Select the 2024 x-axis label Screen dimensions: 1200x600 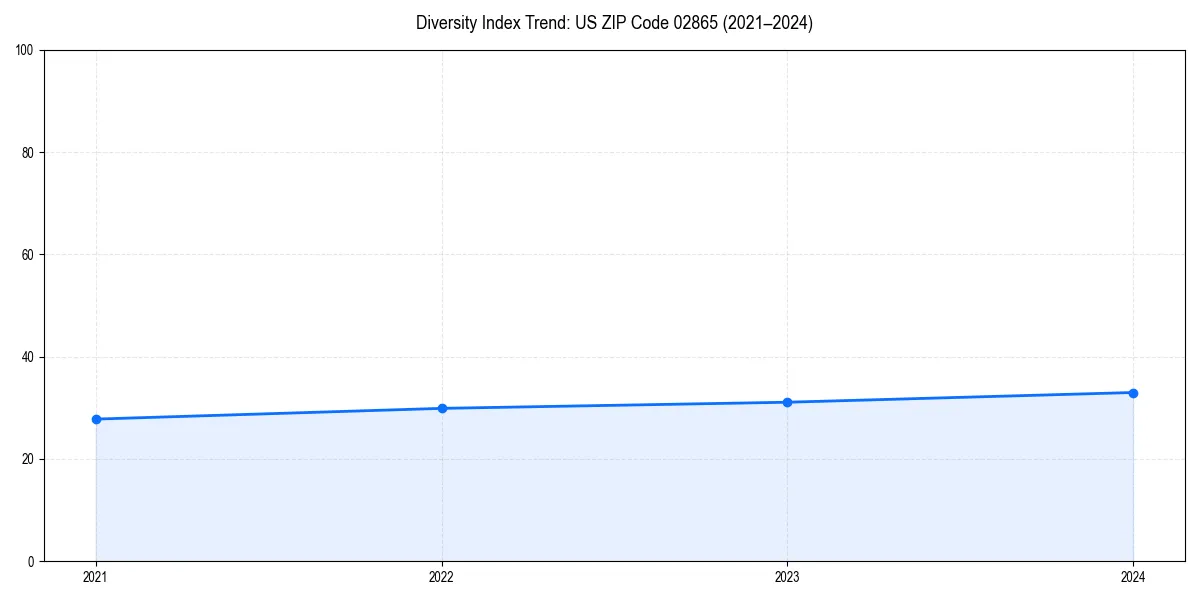[x=1133, y=577]
